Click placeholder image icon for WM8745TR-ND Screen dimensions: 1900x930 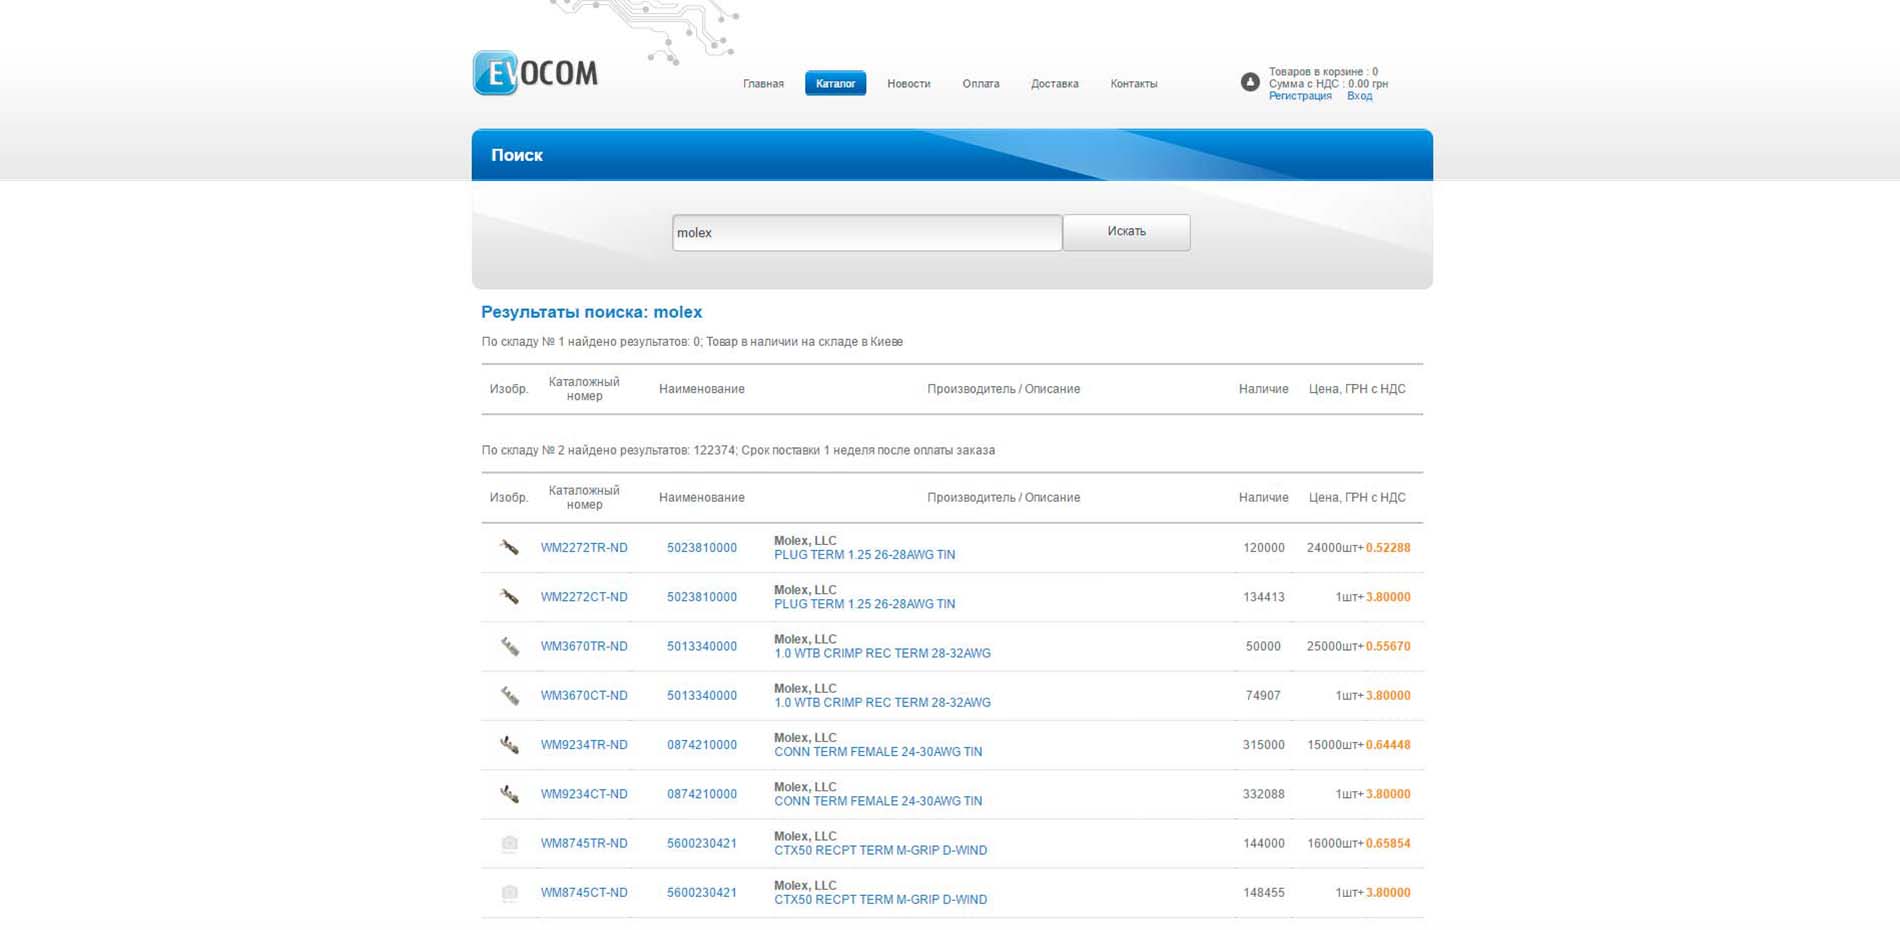(x=509, y=844)
